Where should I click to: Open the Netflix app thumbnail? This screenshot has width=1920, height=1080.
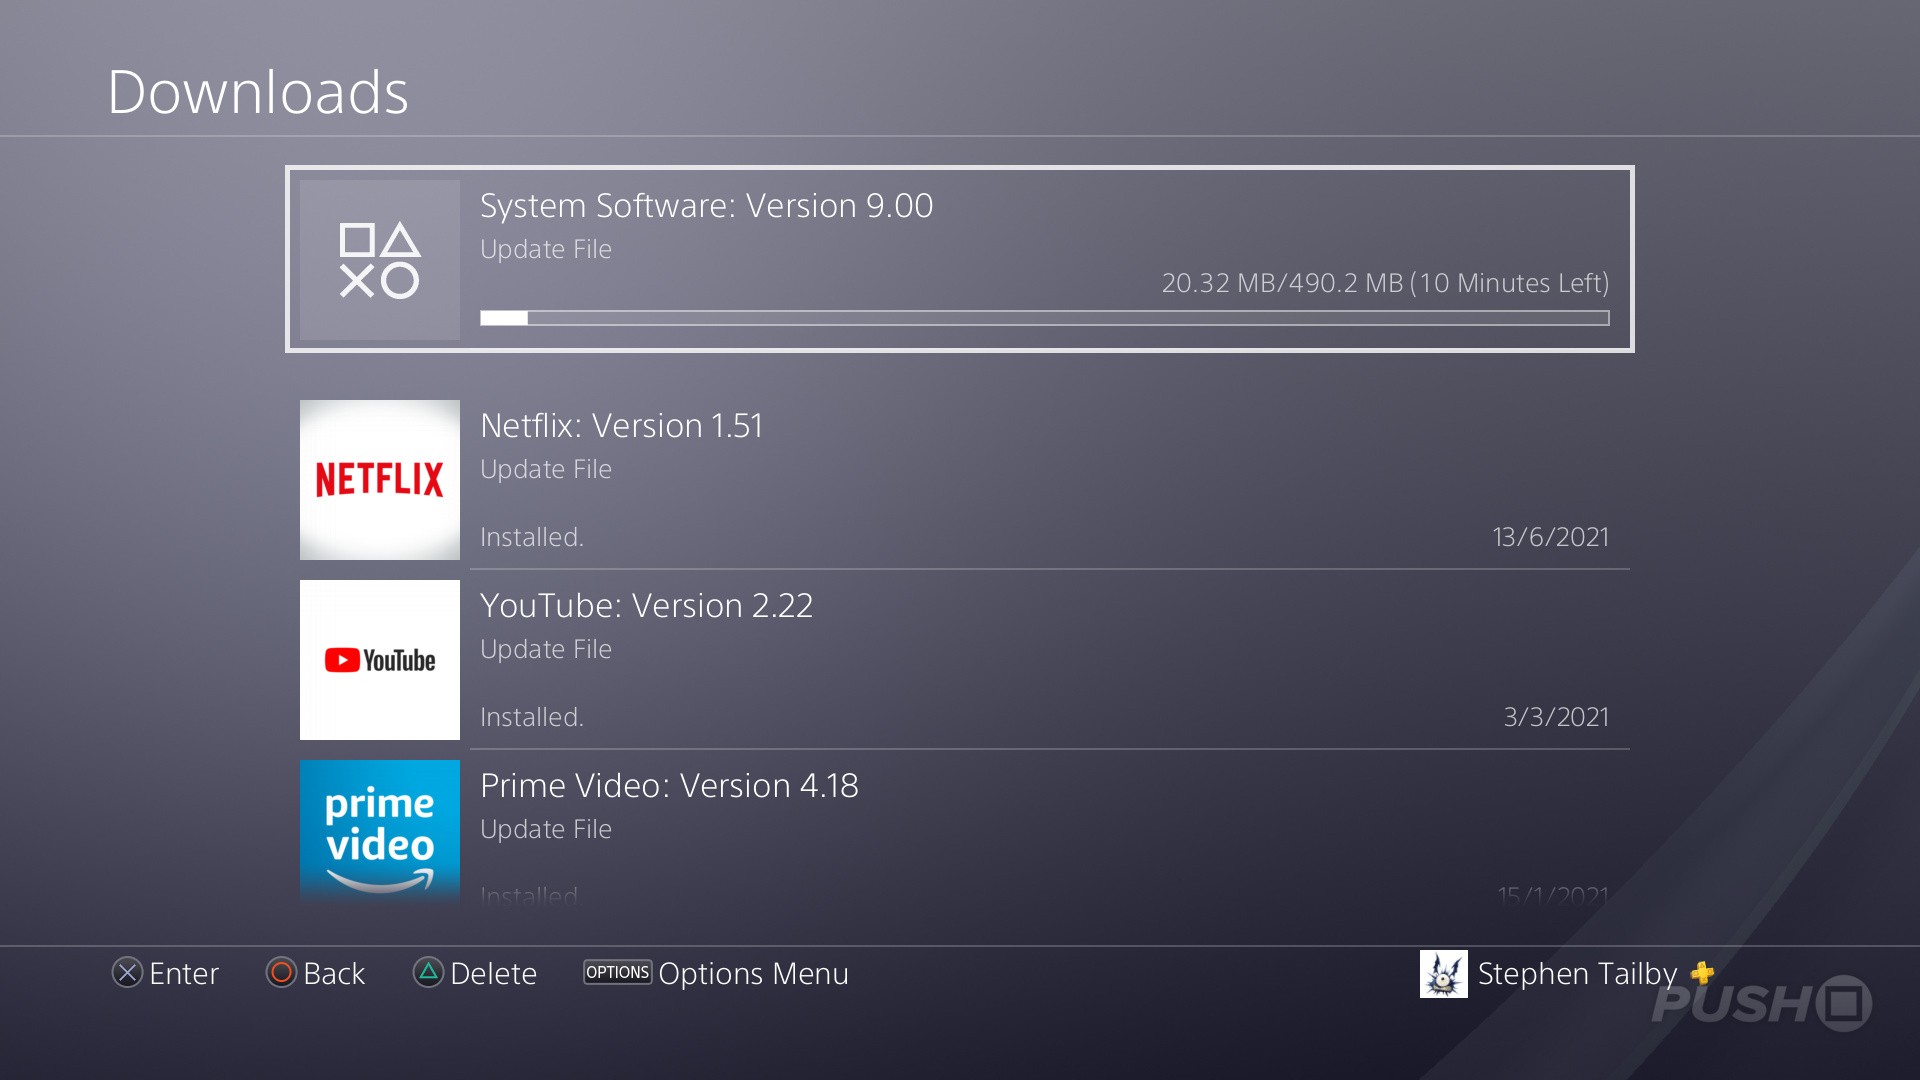coord(379,479)
